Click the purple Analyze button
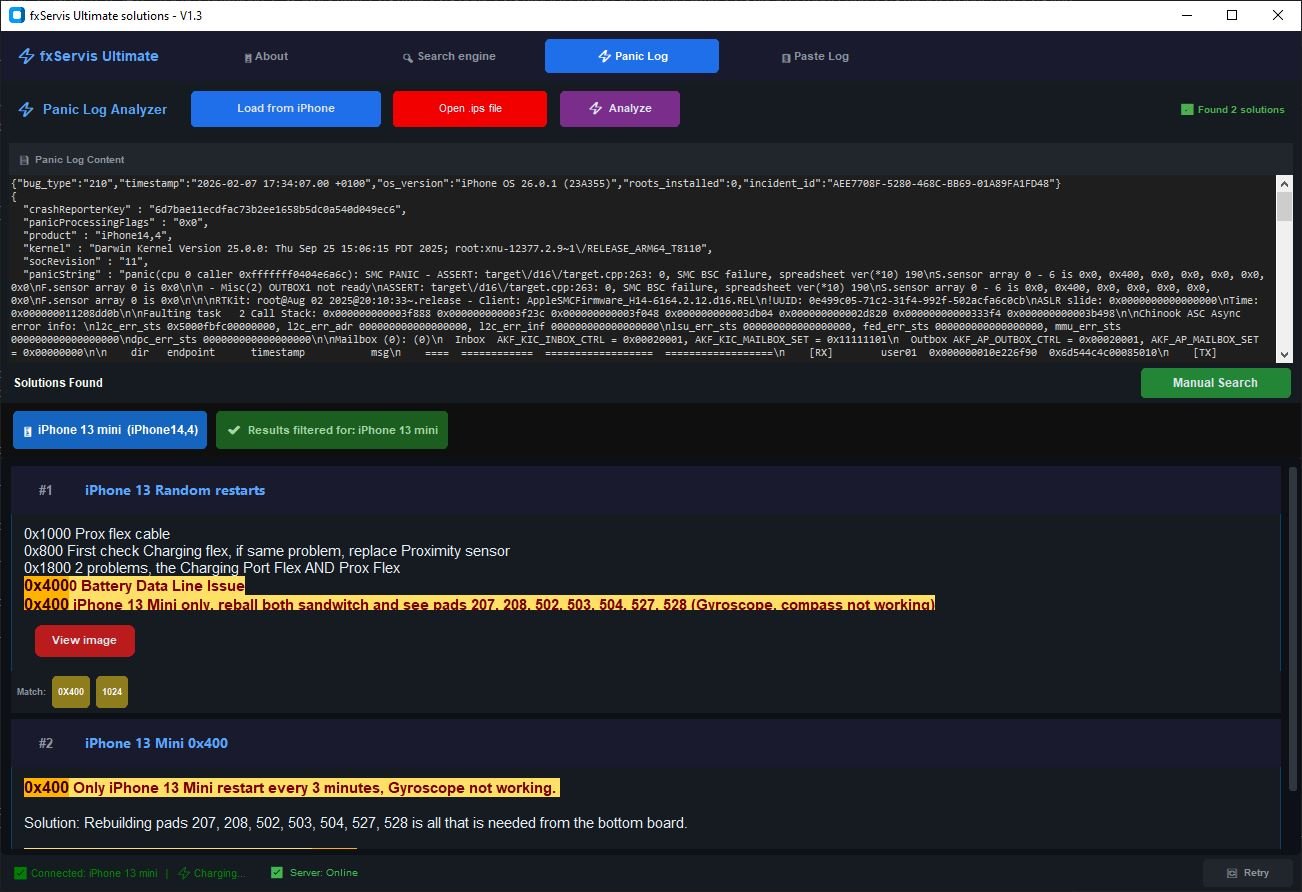The height and width of the screenshot is (892, 1302). pos(620,109)
